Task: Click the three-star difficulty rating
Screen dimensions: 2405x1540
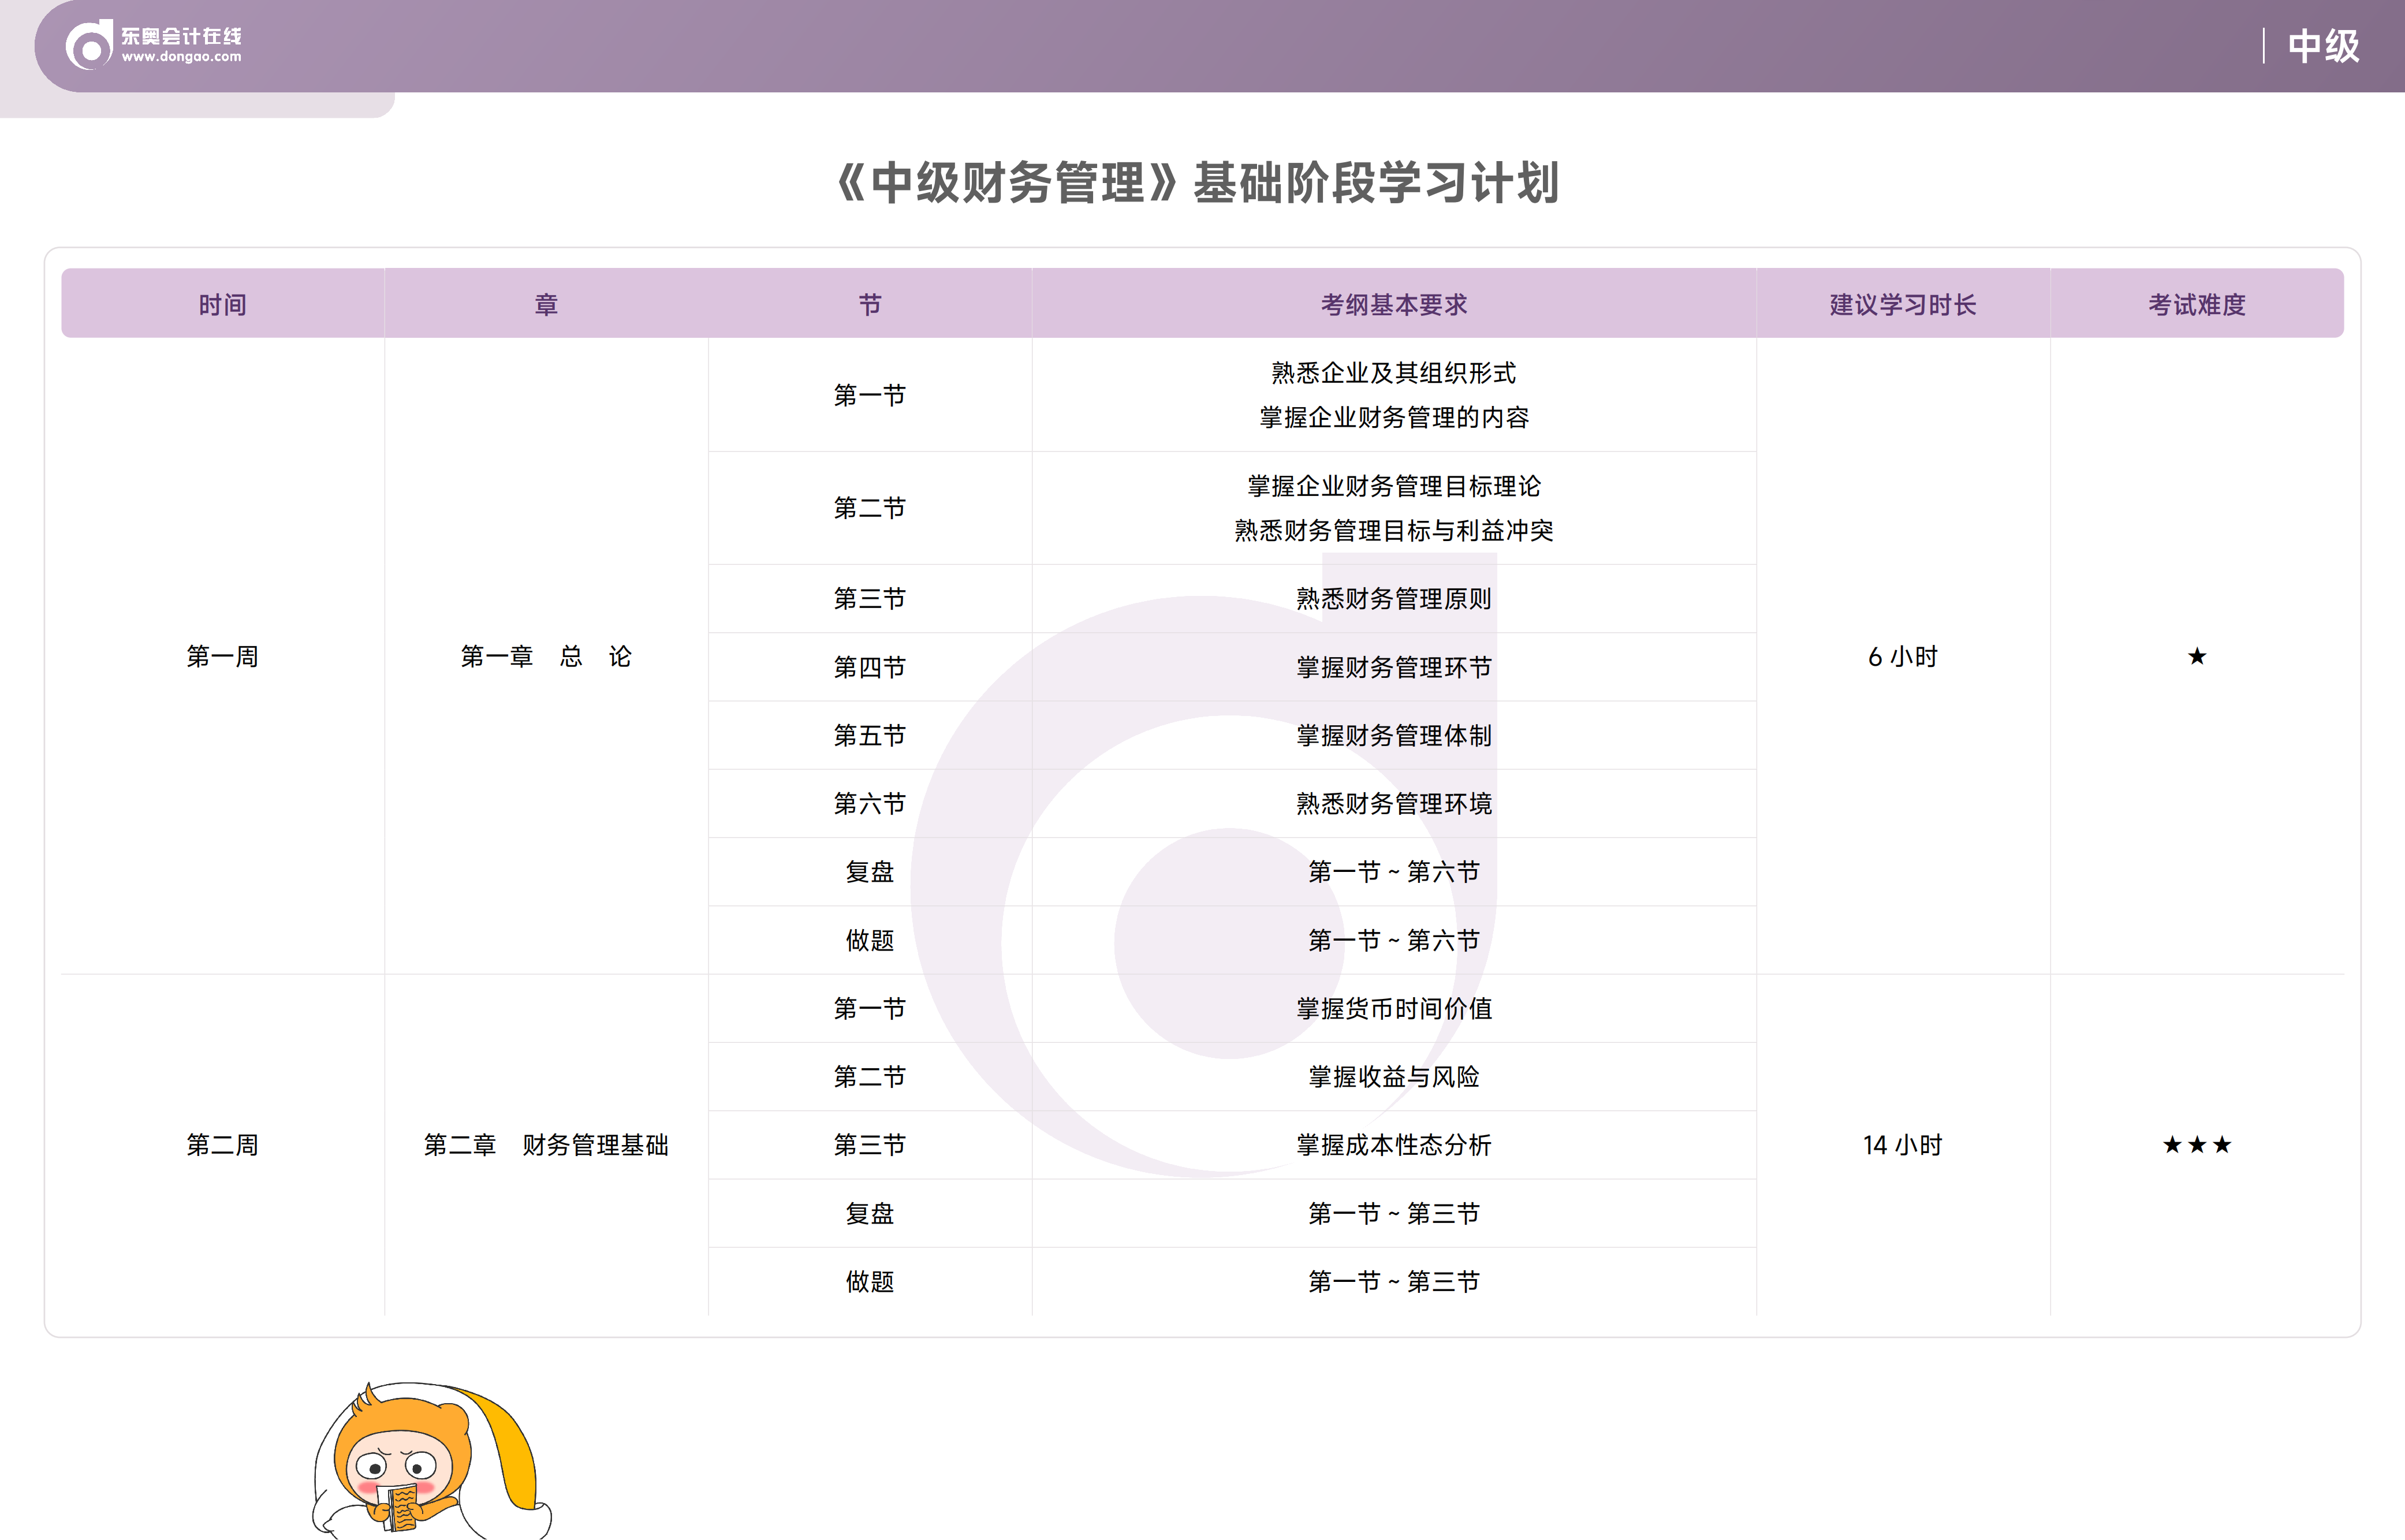Action: click(2197, 1144)
